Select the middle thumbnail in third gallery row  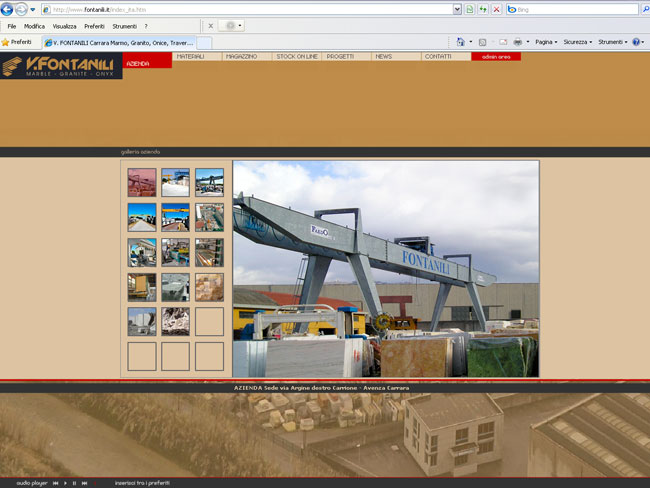(x=175, y=252)
